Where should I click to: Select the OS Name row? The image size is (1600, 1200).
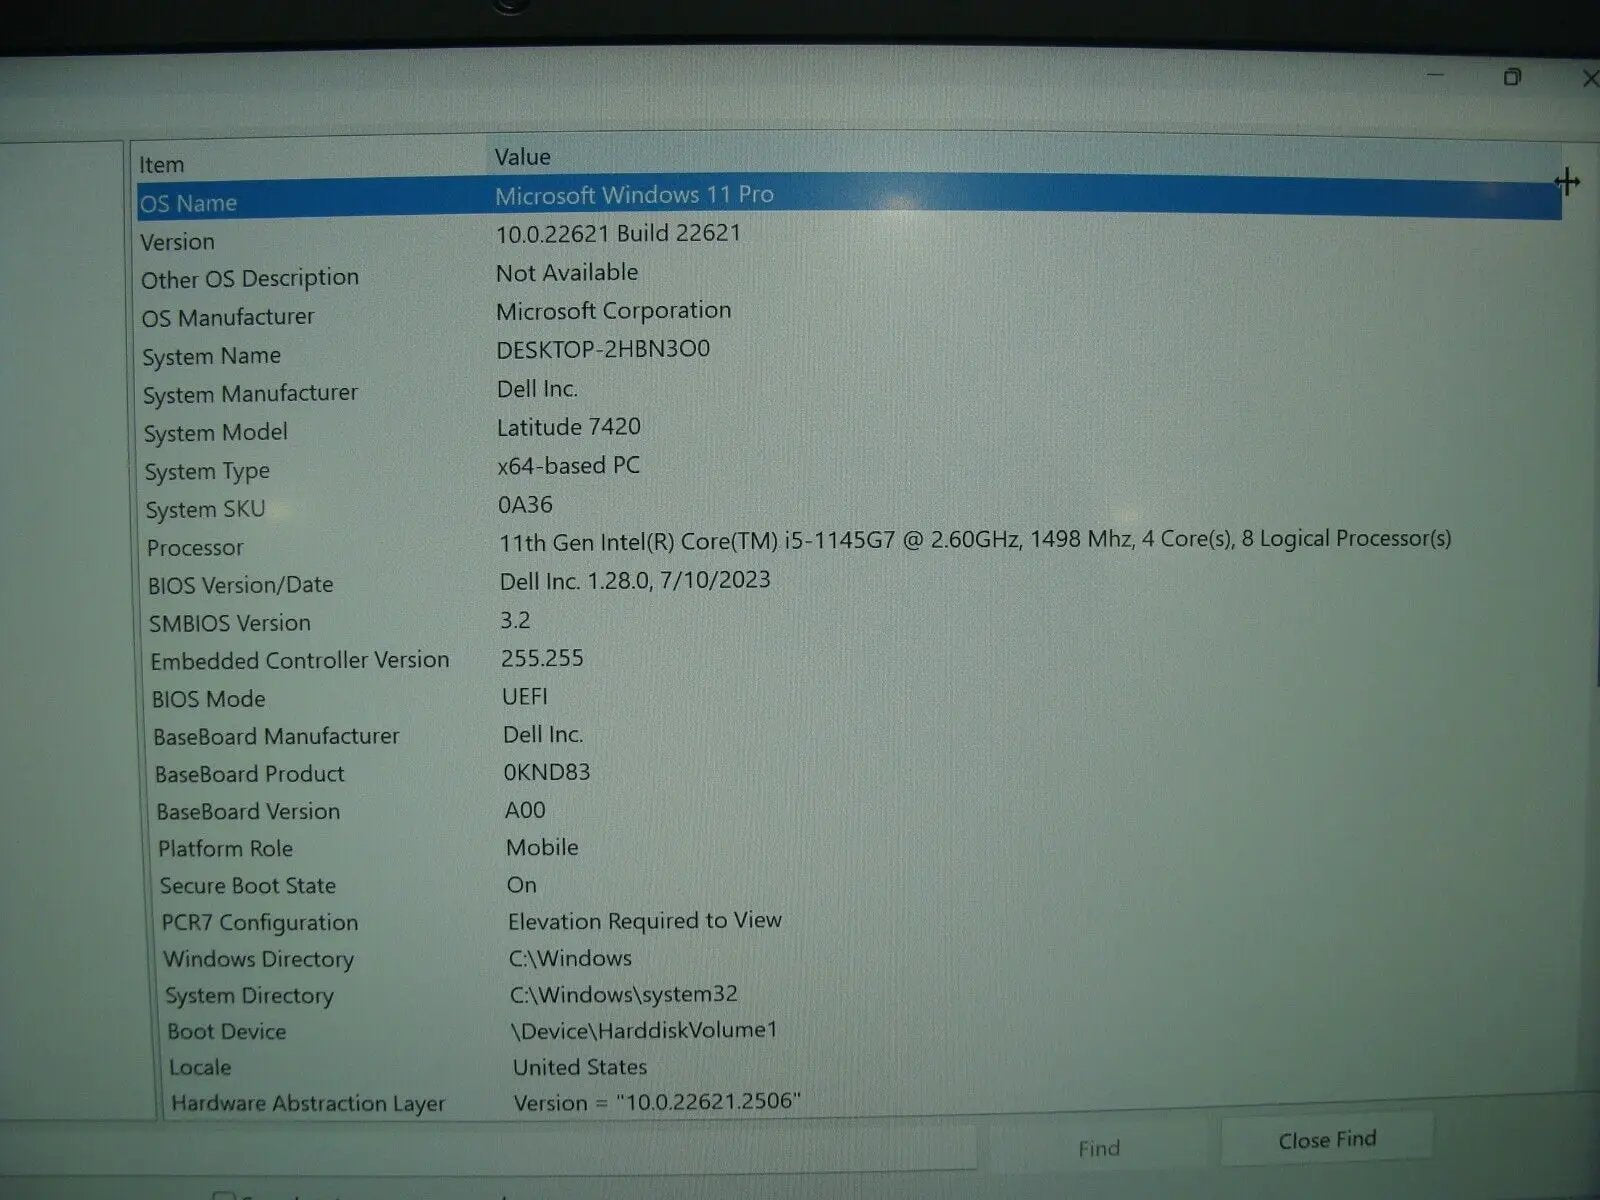849,199
